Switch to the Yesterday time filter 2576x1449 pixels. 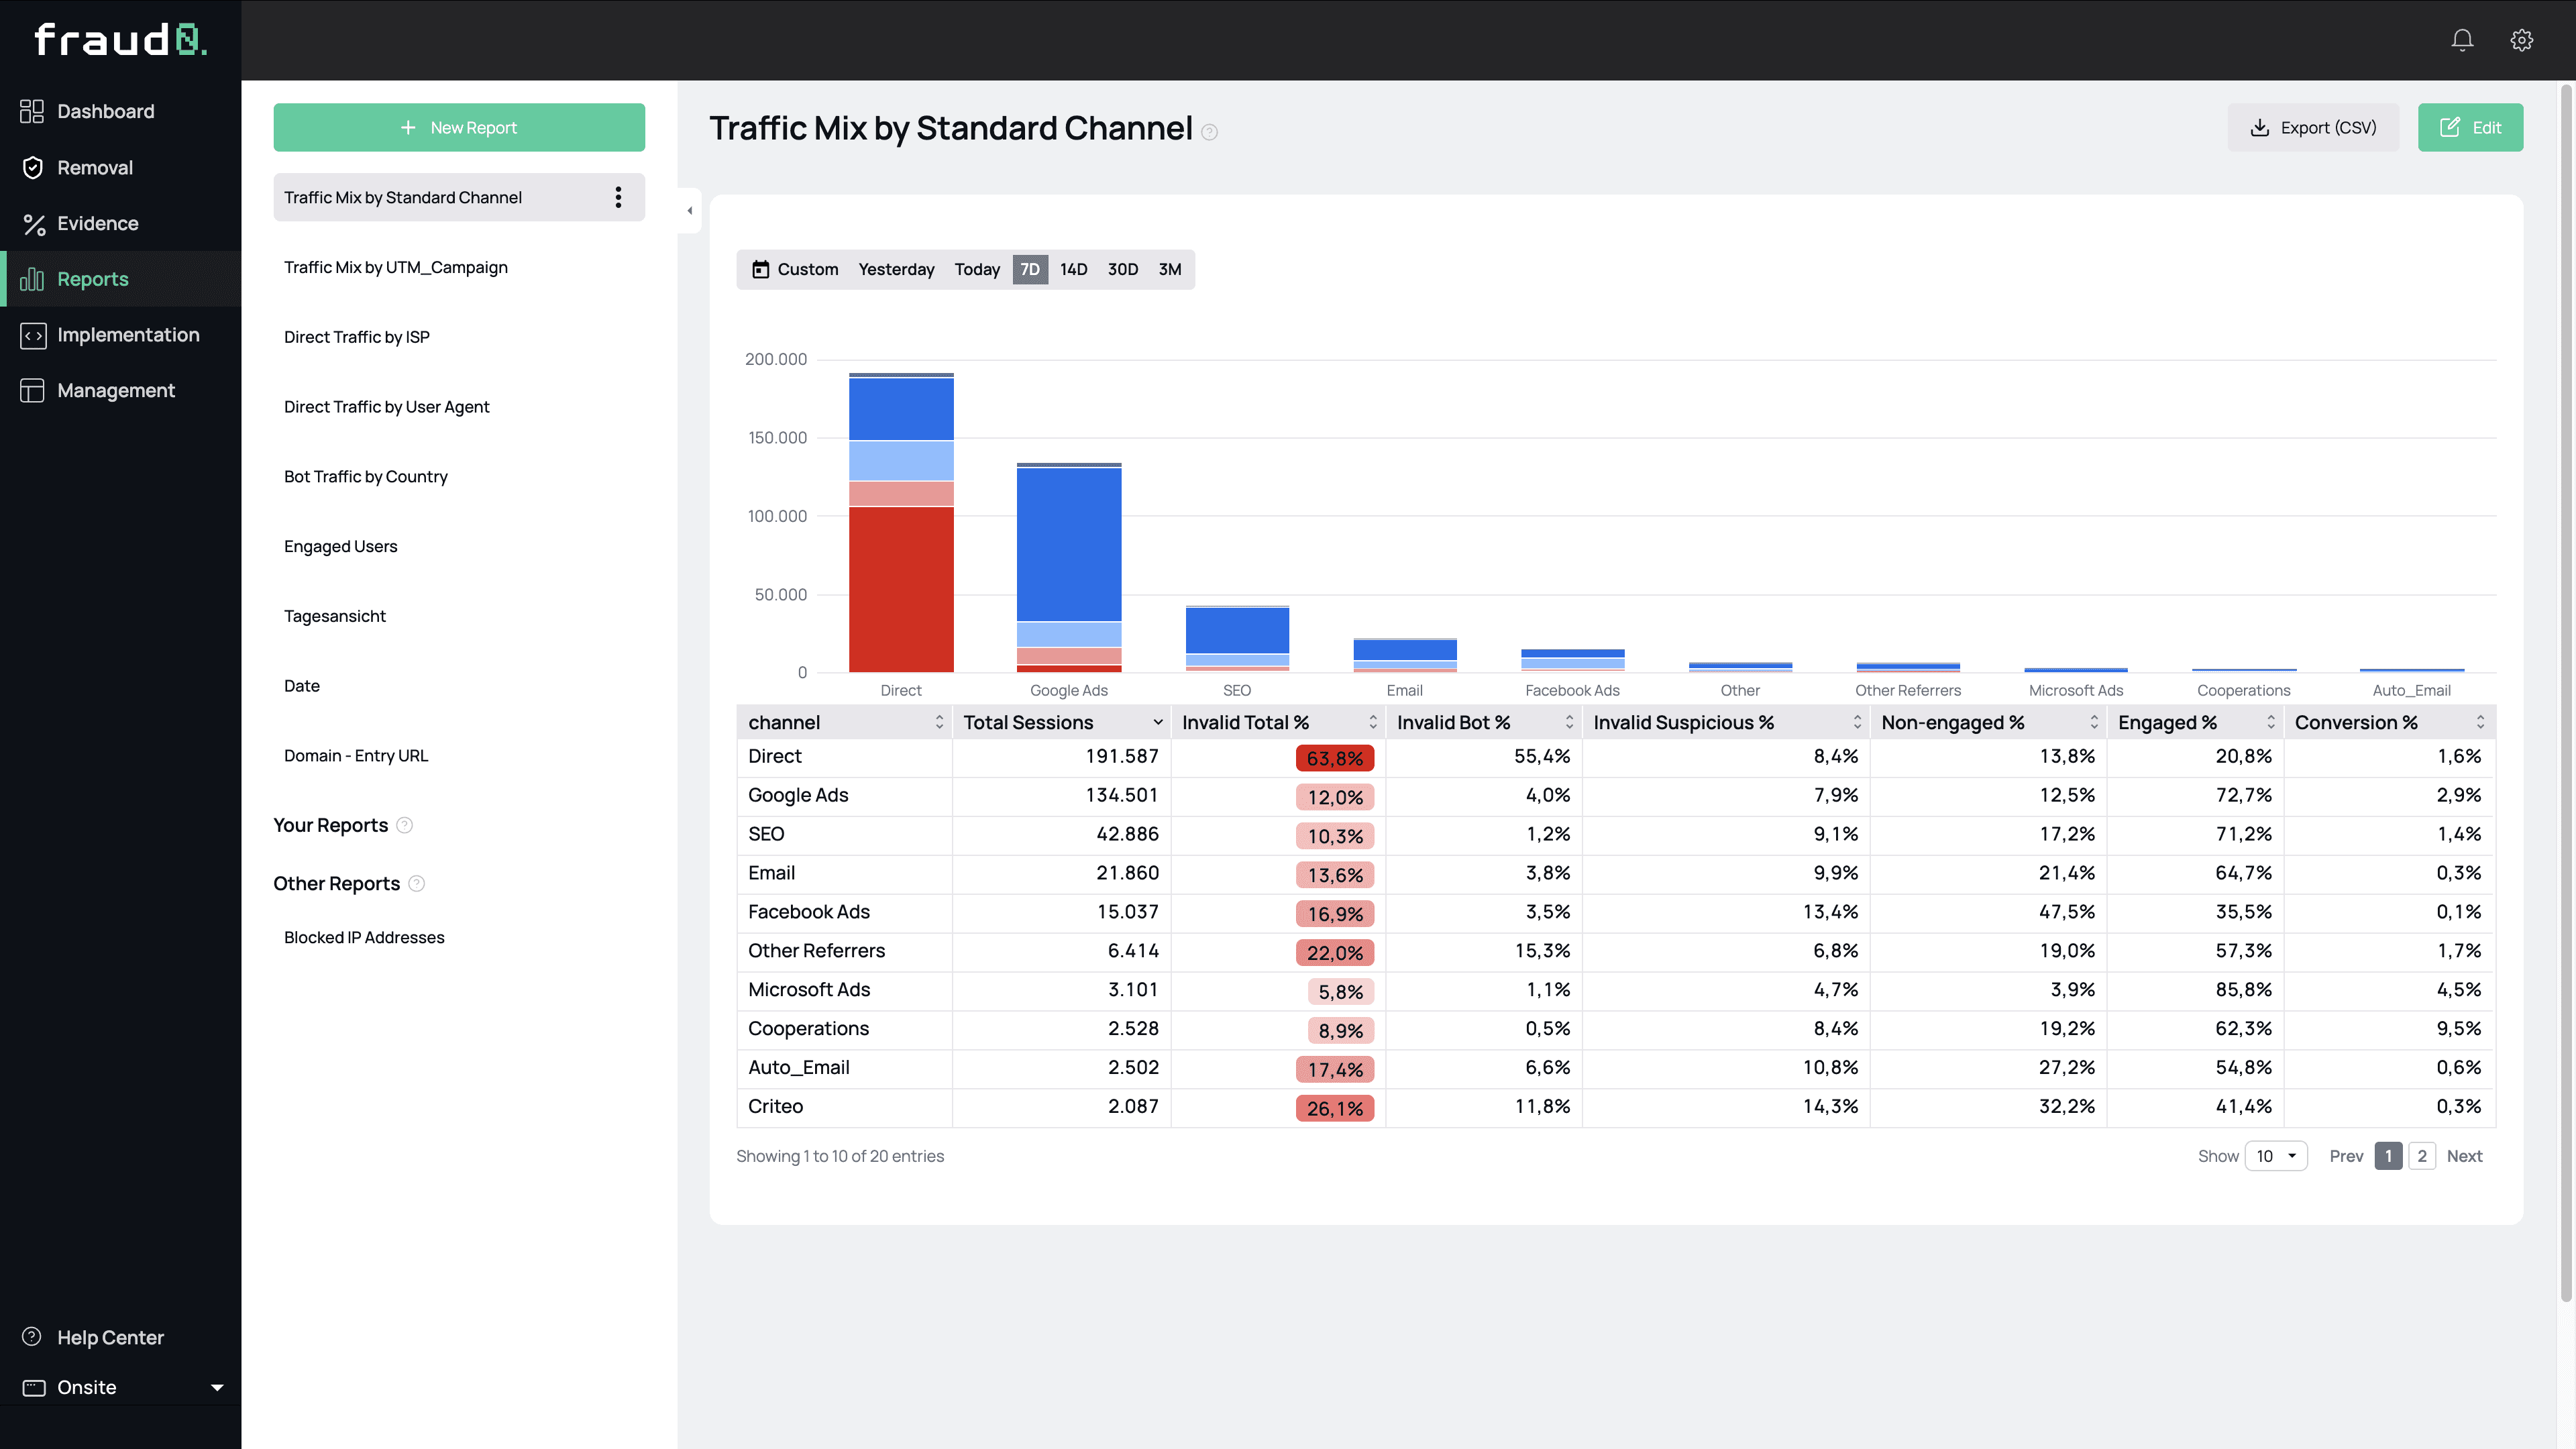896,269
